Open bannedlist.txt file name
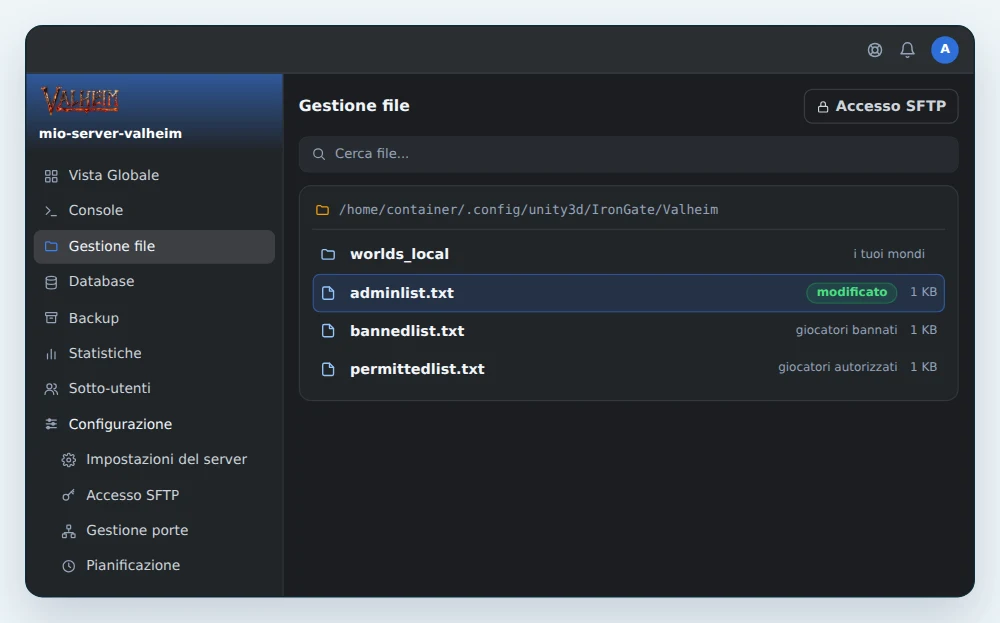 pyautogui.click(x=407, y=331)
